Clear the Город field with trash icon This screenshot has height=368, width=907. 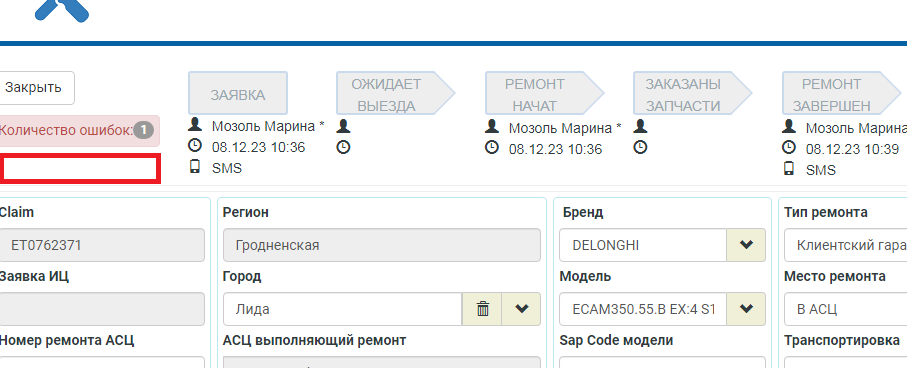tap(482, 309)
